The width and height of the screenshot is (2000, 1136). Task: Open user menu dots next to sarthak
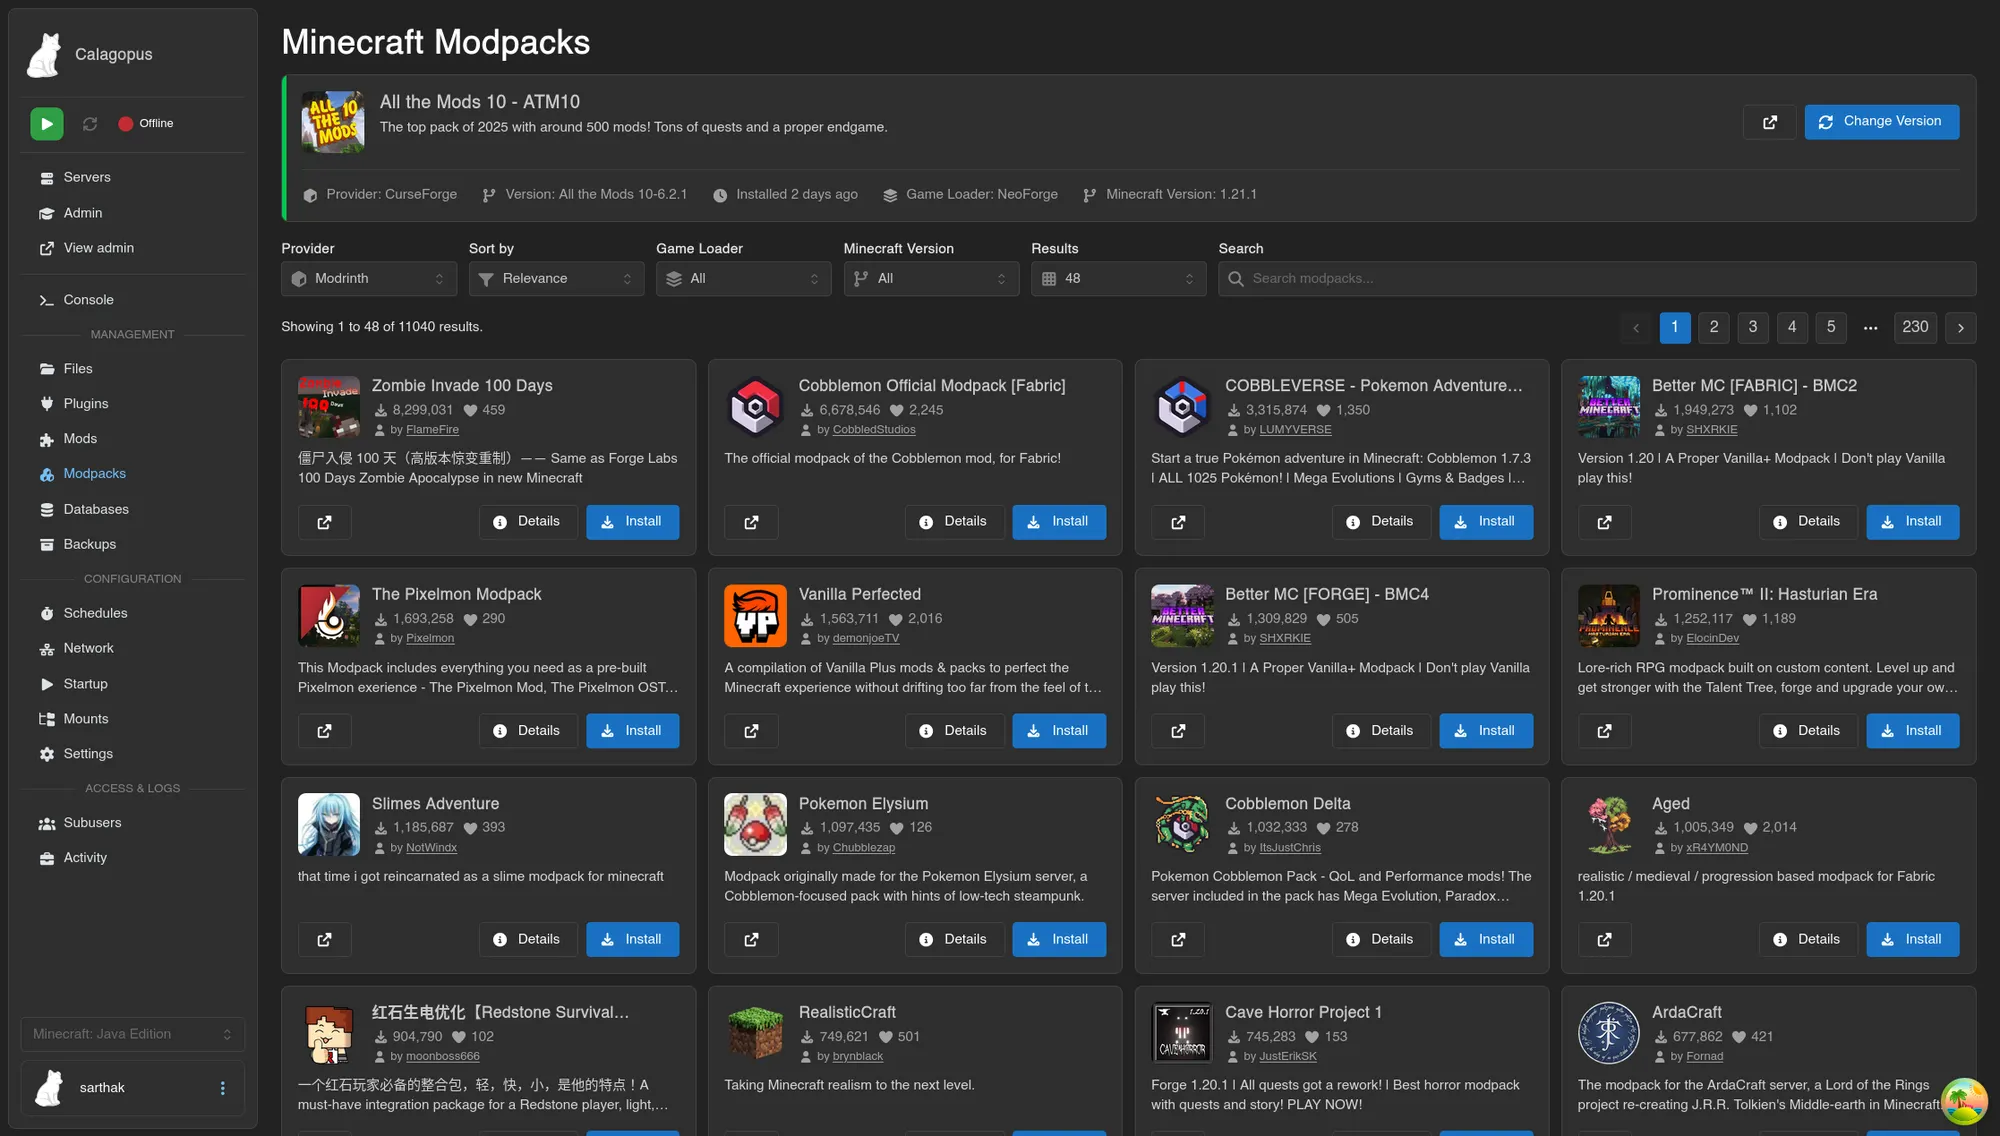[x=222, y=1088]
